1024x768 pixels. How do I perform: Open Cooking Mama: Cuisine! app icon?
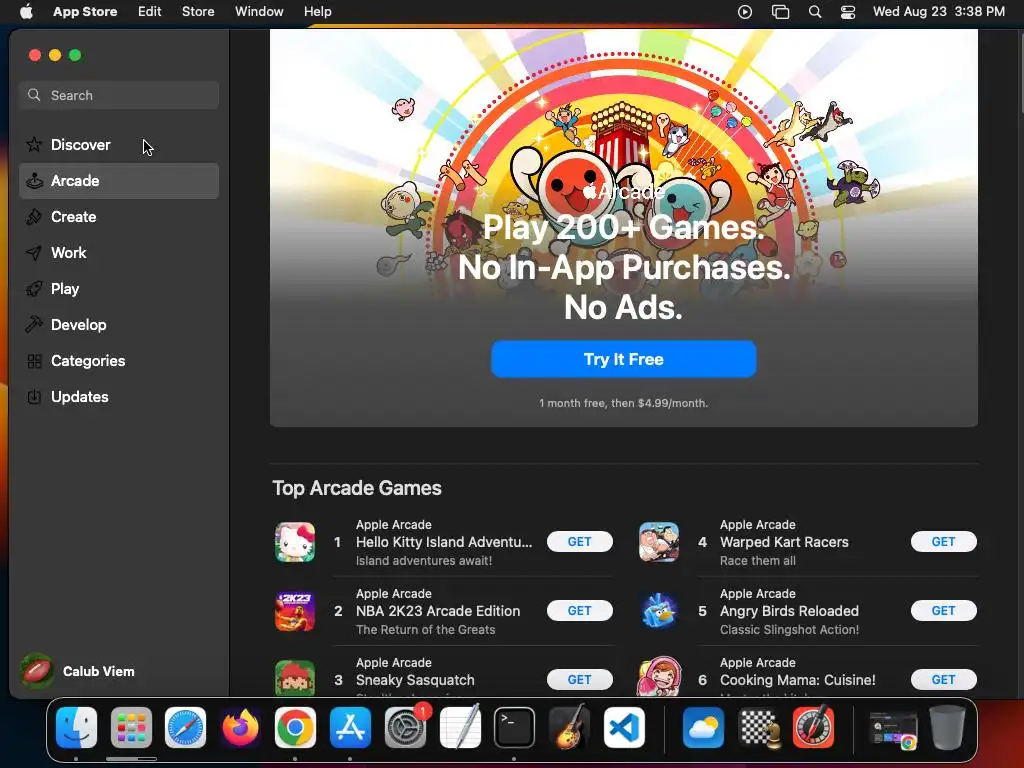coord(659,677)
